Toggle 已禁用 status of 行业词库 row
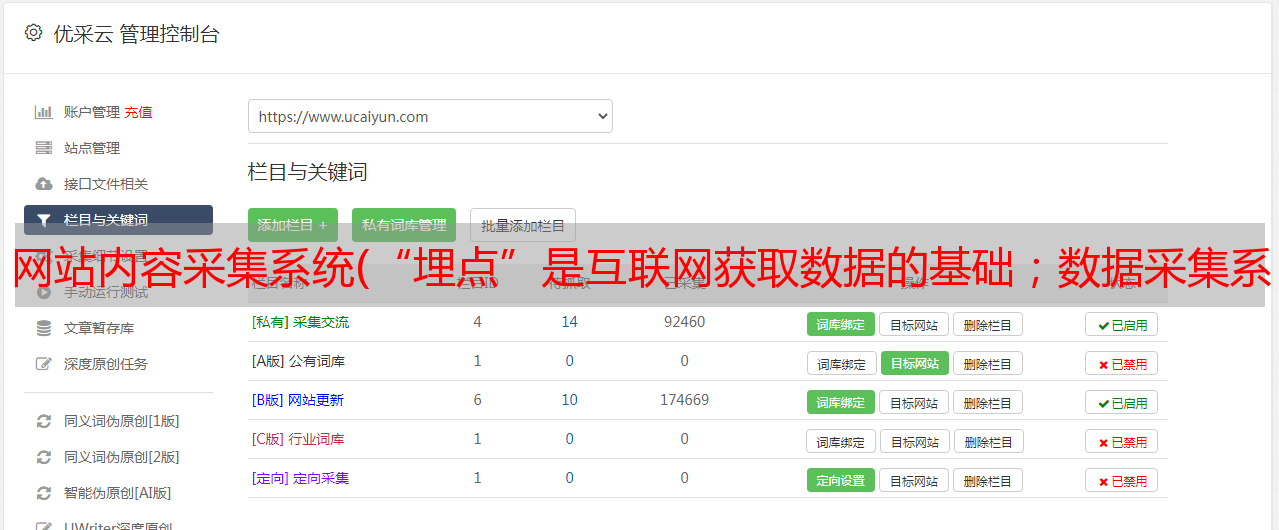This screenshot has height=530, width=1279. coord(1122,441)
